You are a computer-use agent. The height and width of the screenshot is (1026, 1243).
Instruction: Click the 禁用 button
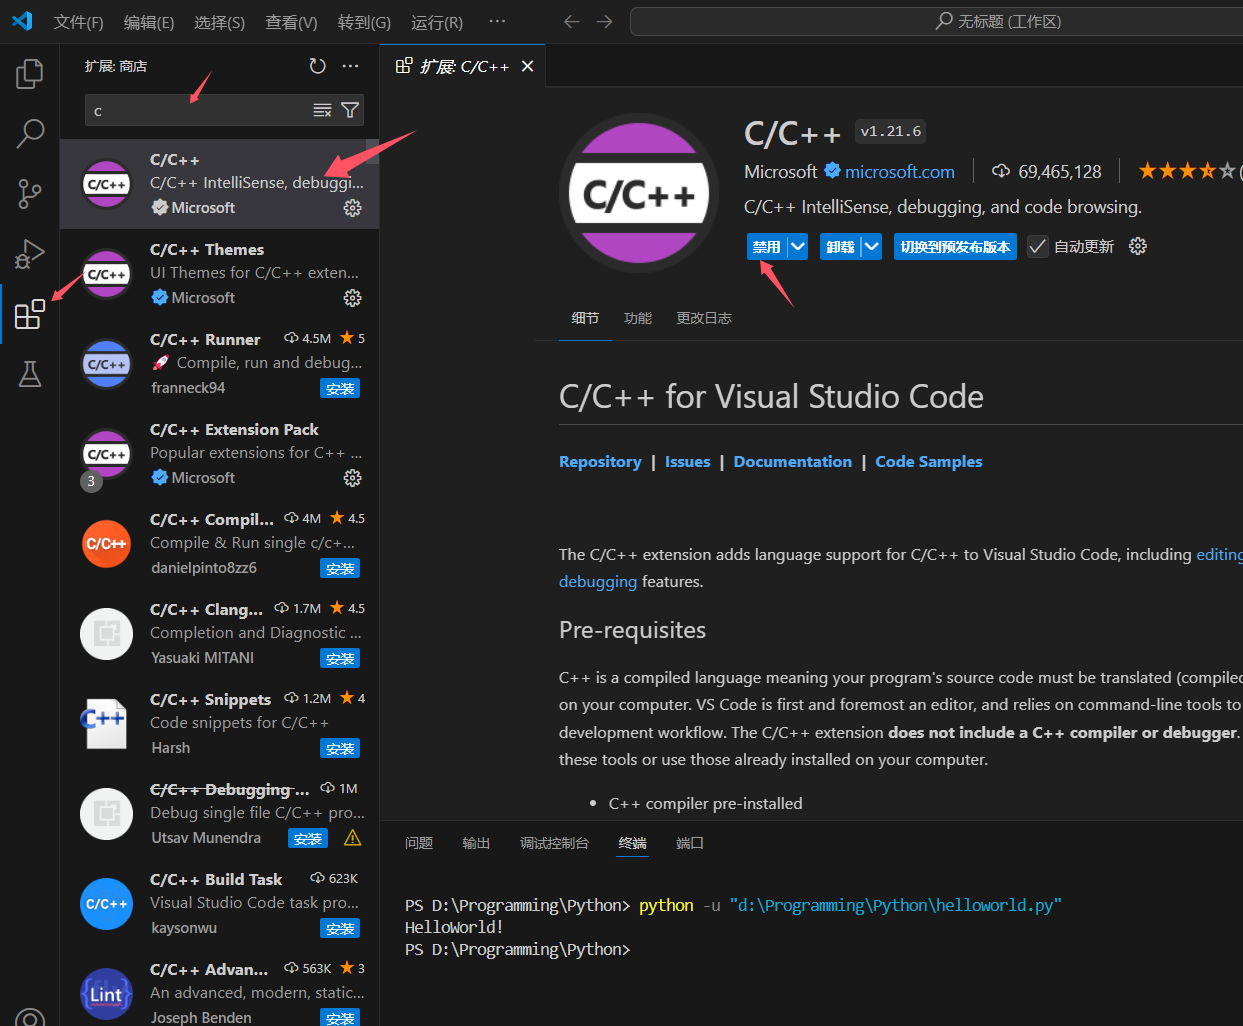(767, 247)
